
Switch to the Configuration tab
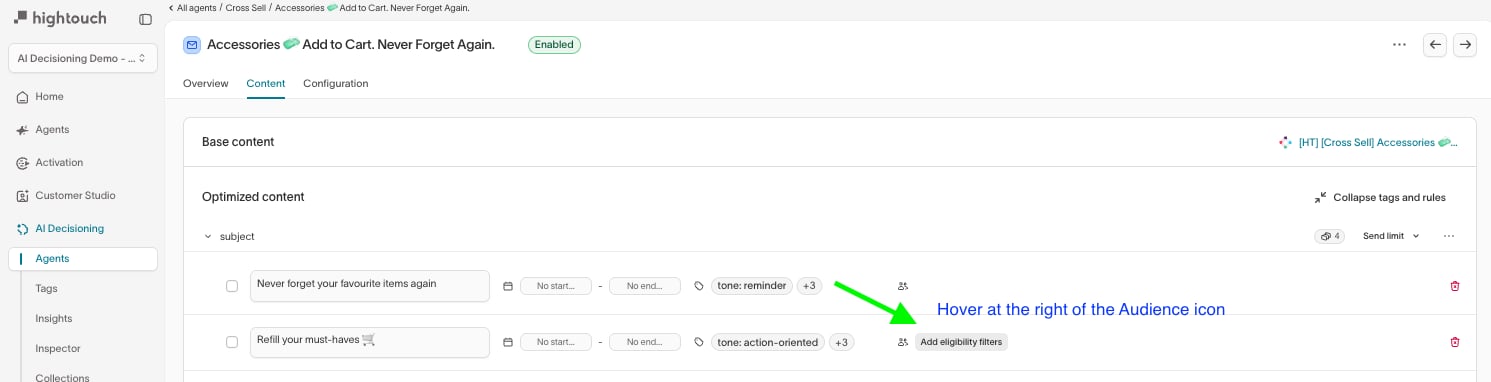tap(336, 84)
